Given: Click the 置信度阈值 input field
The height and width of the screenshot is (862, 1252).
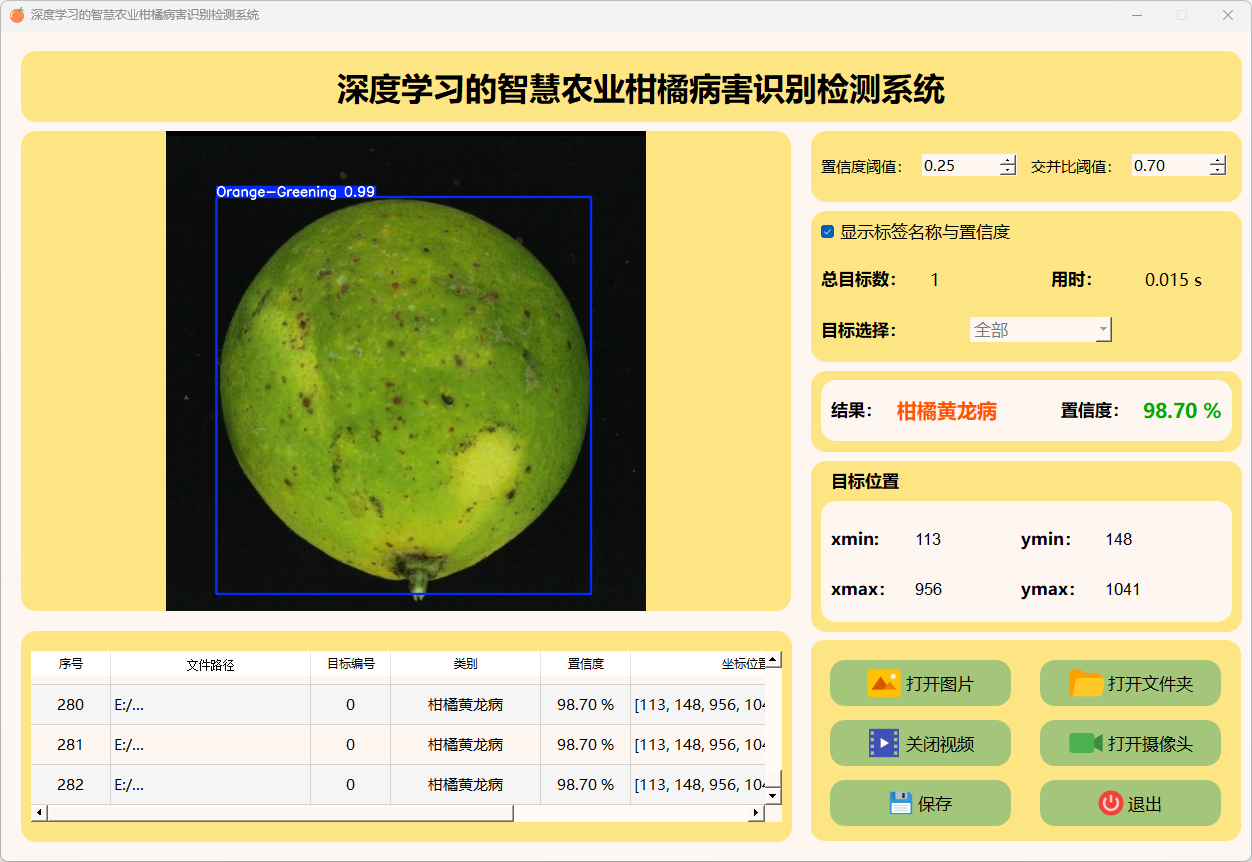Looking at the screenshot, I should 959,166.
